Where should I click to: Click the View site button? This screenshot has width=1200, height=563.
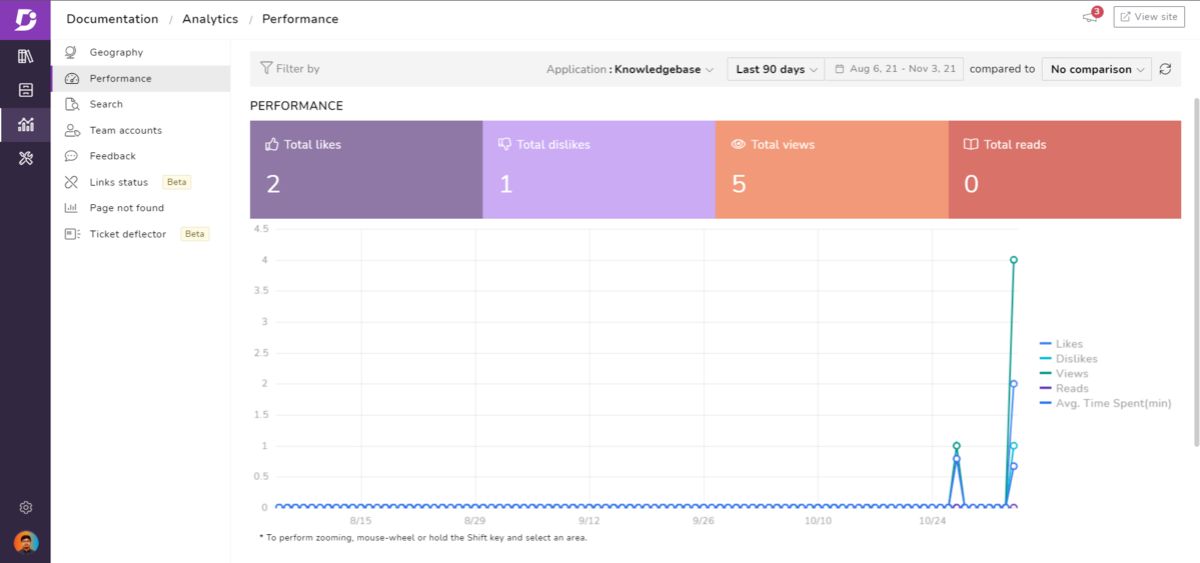1148,17
